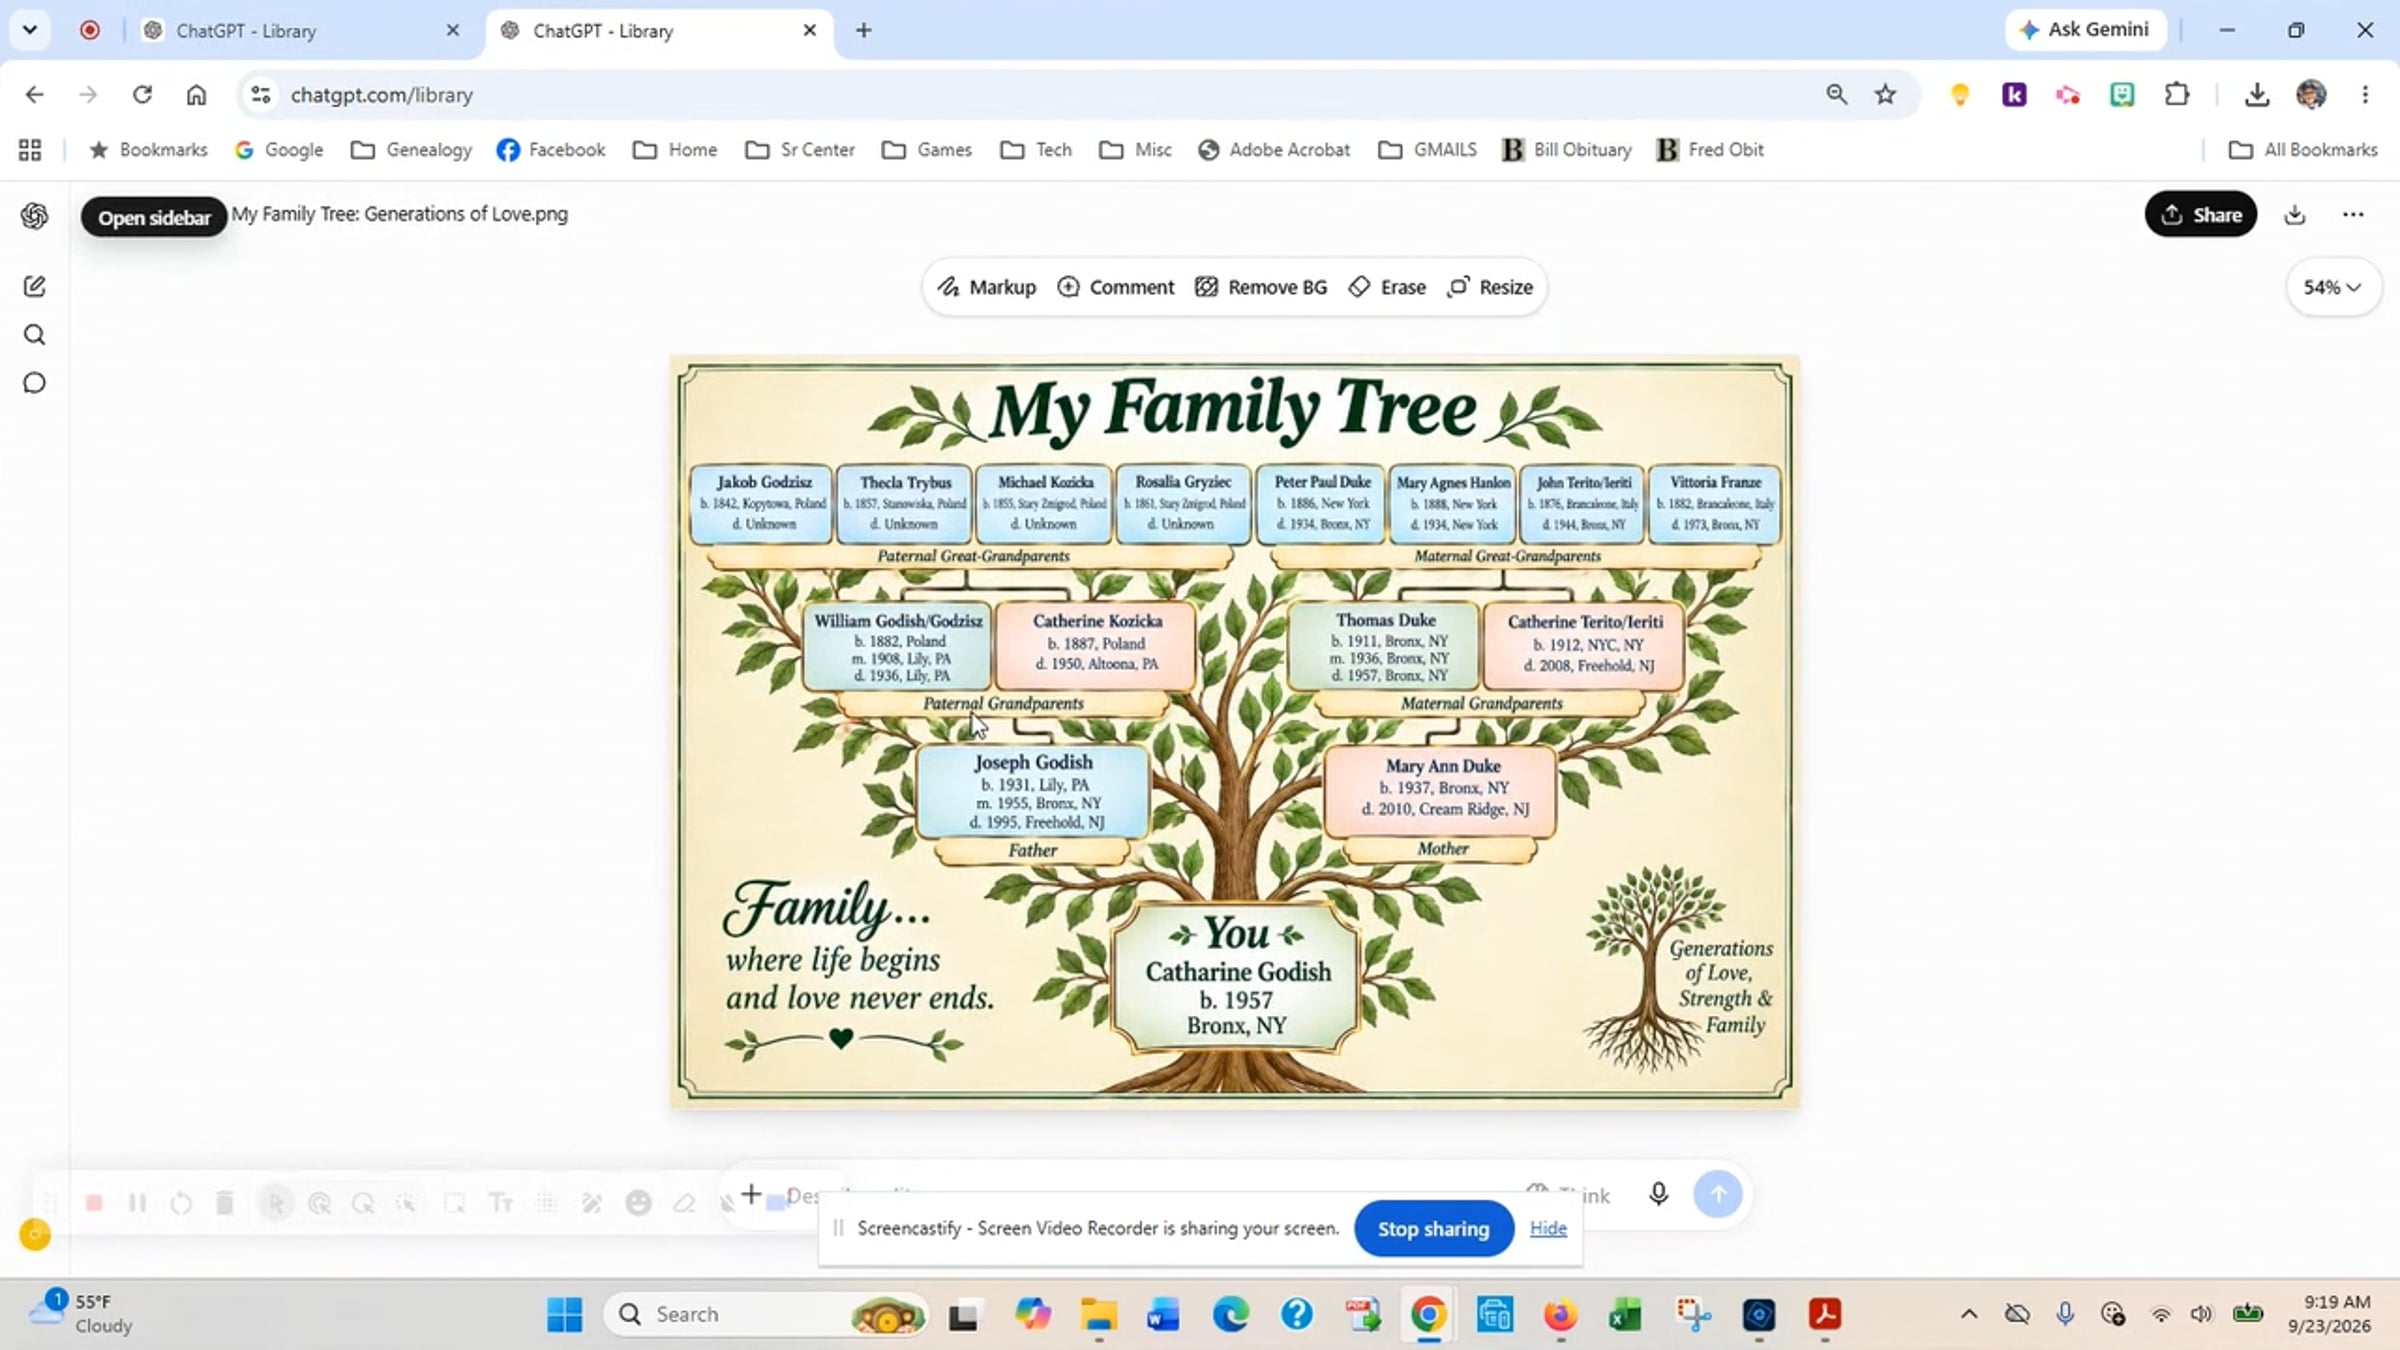Screen dimensions: 2400x1350
Task: Open Chrome downloads icon
Action: coord(2256,95)
